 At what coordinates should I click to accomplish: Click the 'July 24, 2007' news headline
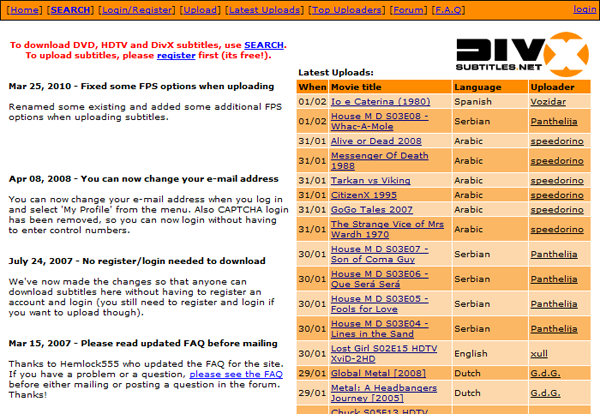click(137, 261)
